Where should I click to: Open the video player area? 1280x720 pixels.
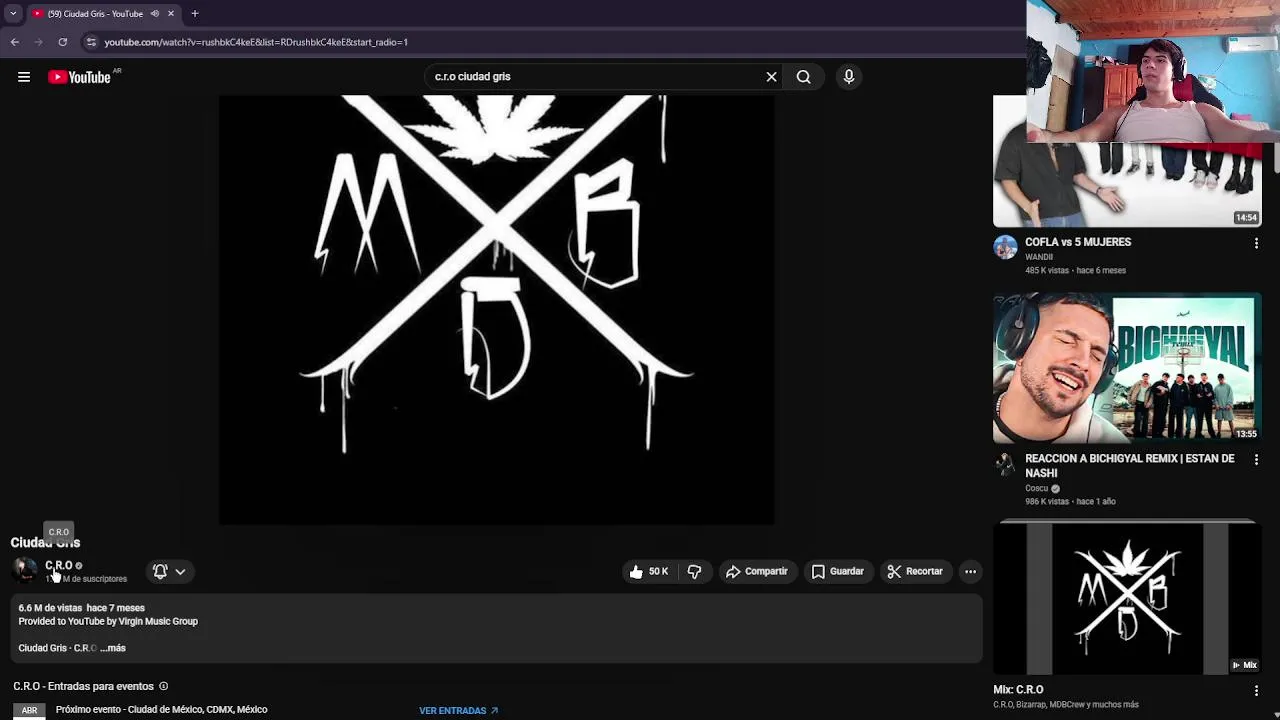(496, 310)
